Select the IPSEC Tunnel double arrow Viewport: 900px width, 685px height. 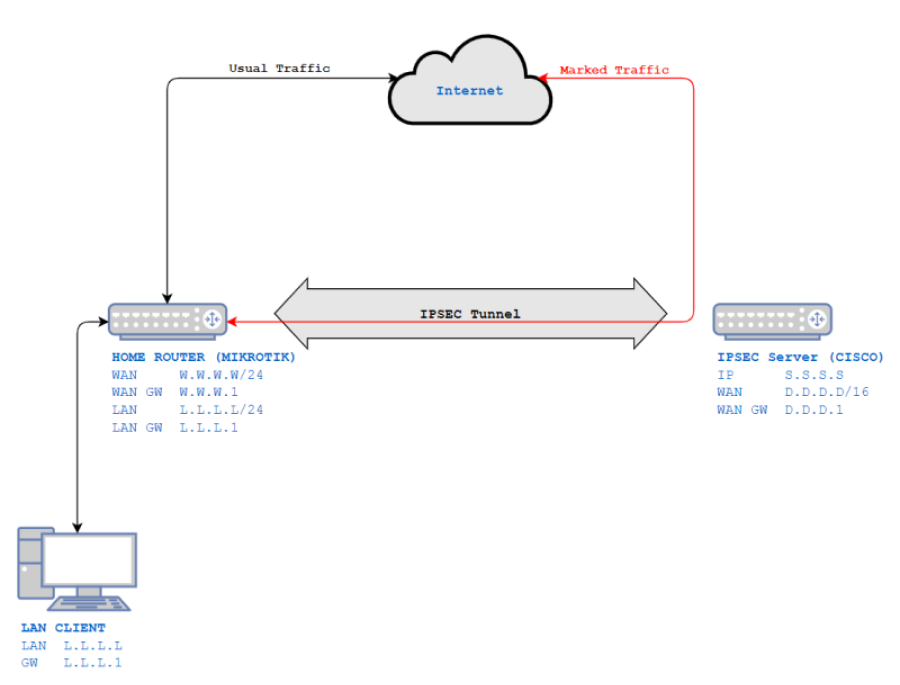[x=470, y=312]
